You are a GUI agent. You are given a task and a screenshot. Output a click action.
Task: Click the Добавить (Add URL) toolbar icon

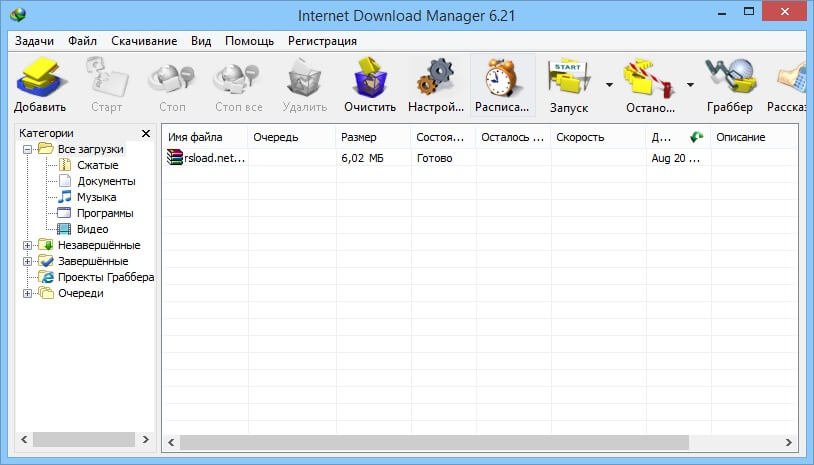pyautogui.click(x=40, y=78)
